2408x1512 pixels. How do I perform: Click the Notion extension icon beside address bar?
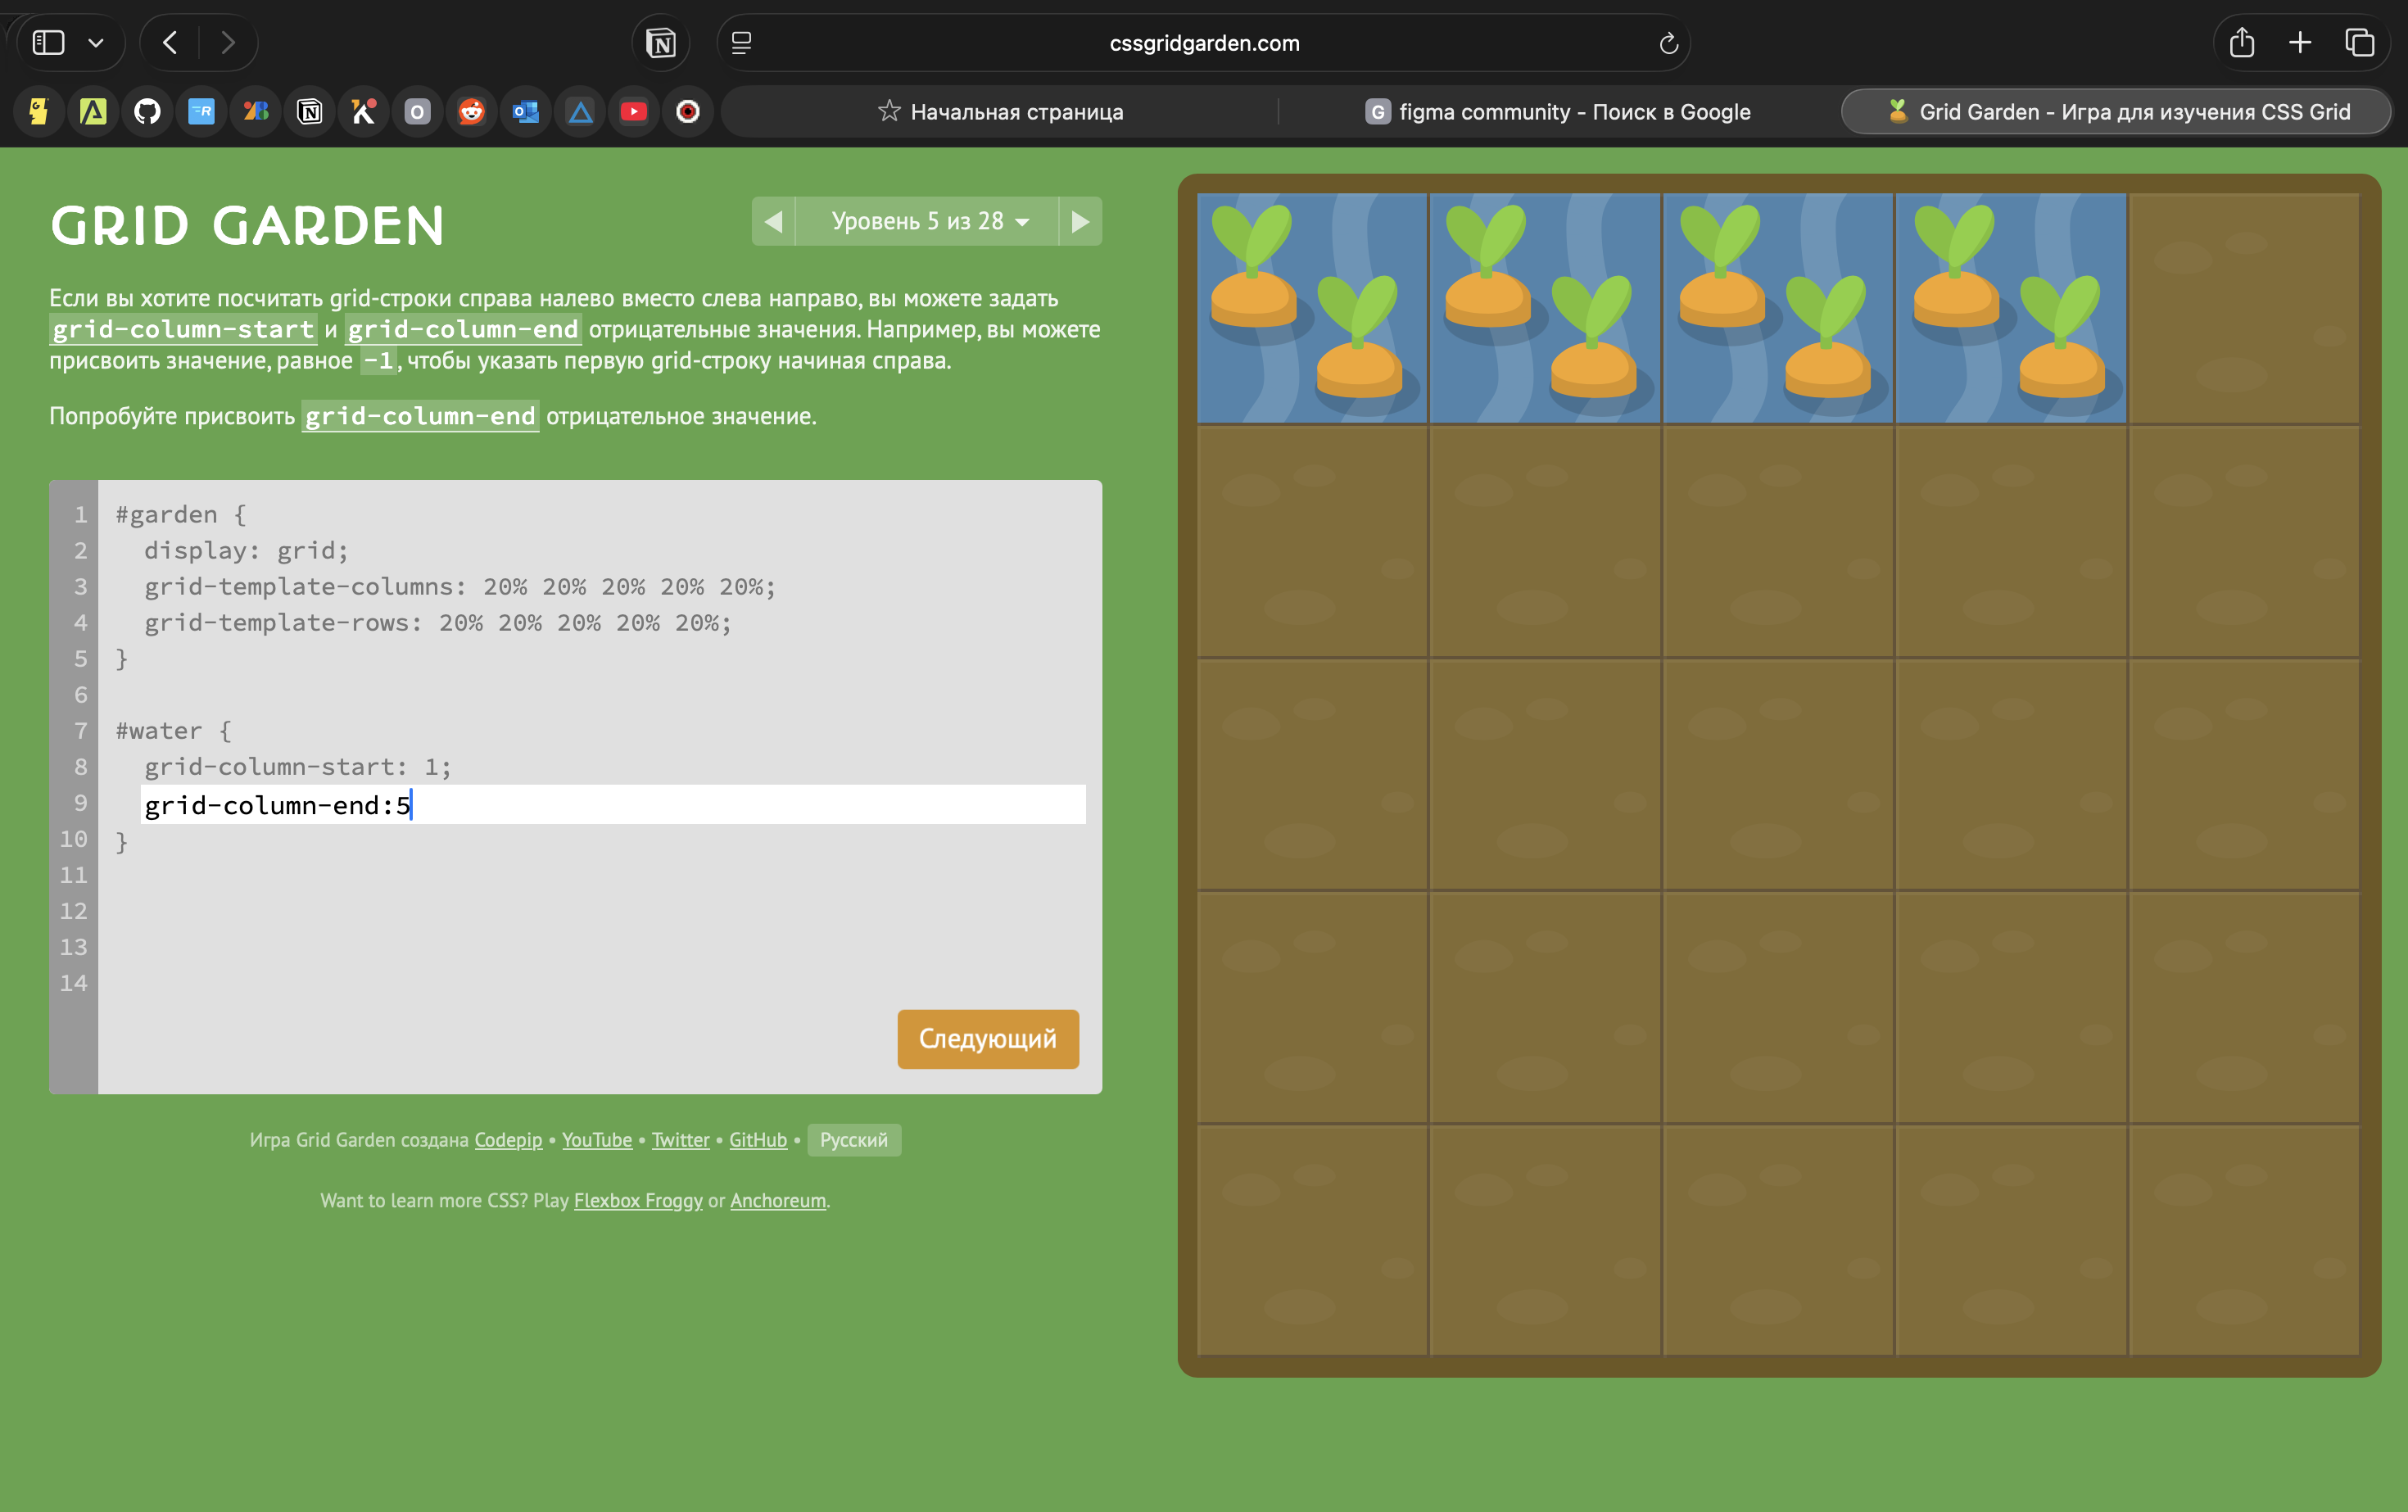661,43
